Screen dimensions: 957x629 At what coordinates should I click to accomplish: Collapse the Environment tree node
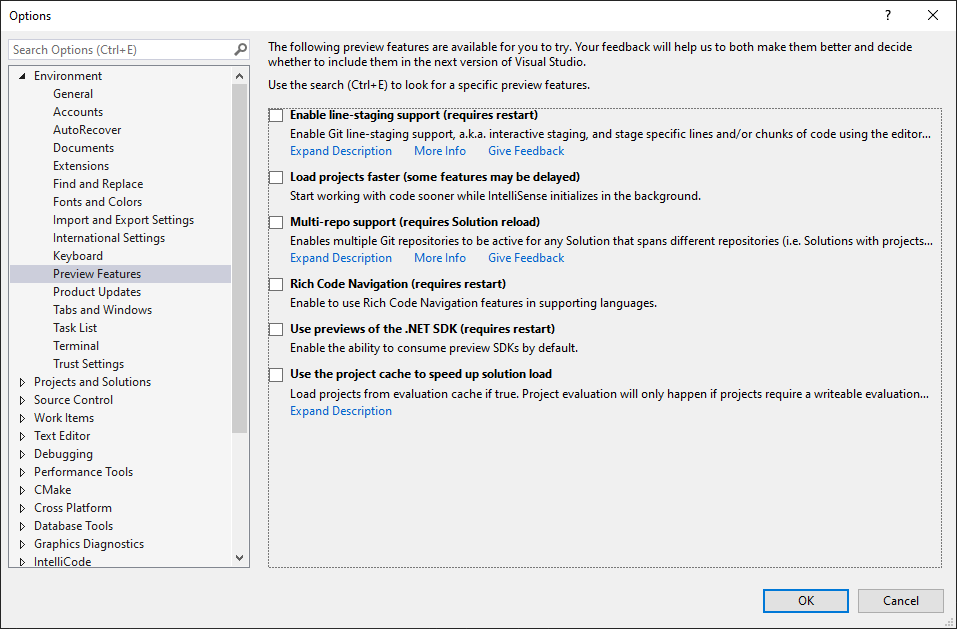(23, 76)
